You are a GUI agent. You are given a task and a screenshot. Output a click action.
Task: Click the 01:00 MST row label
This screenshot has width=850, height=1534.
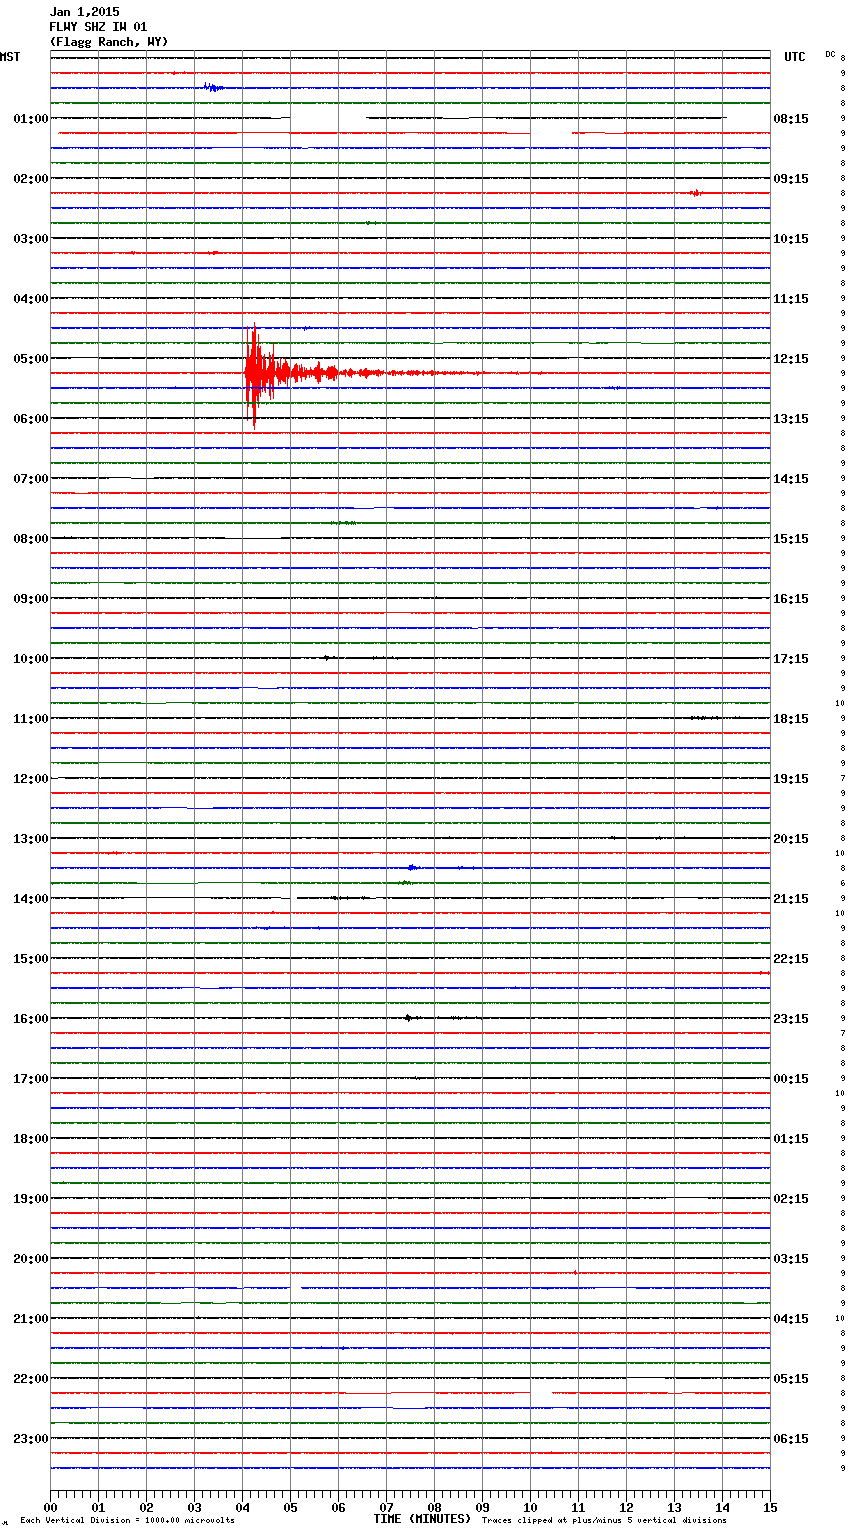pos(30,119)
